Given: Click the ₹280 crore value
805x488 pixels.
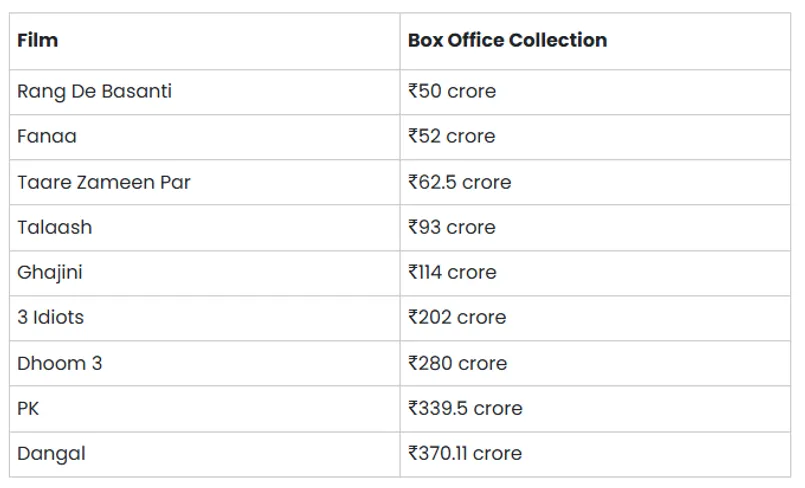Looking at the screenshot, I should [458, 363].
